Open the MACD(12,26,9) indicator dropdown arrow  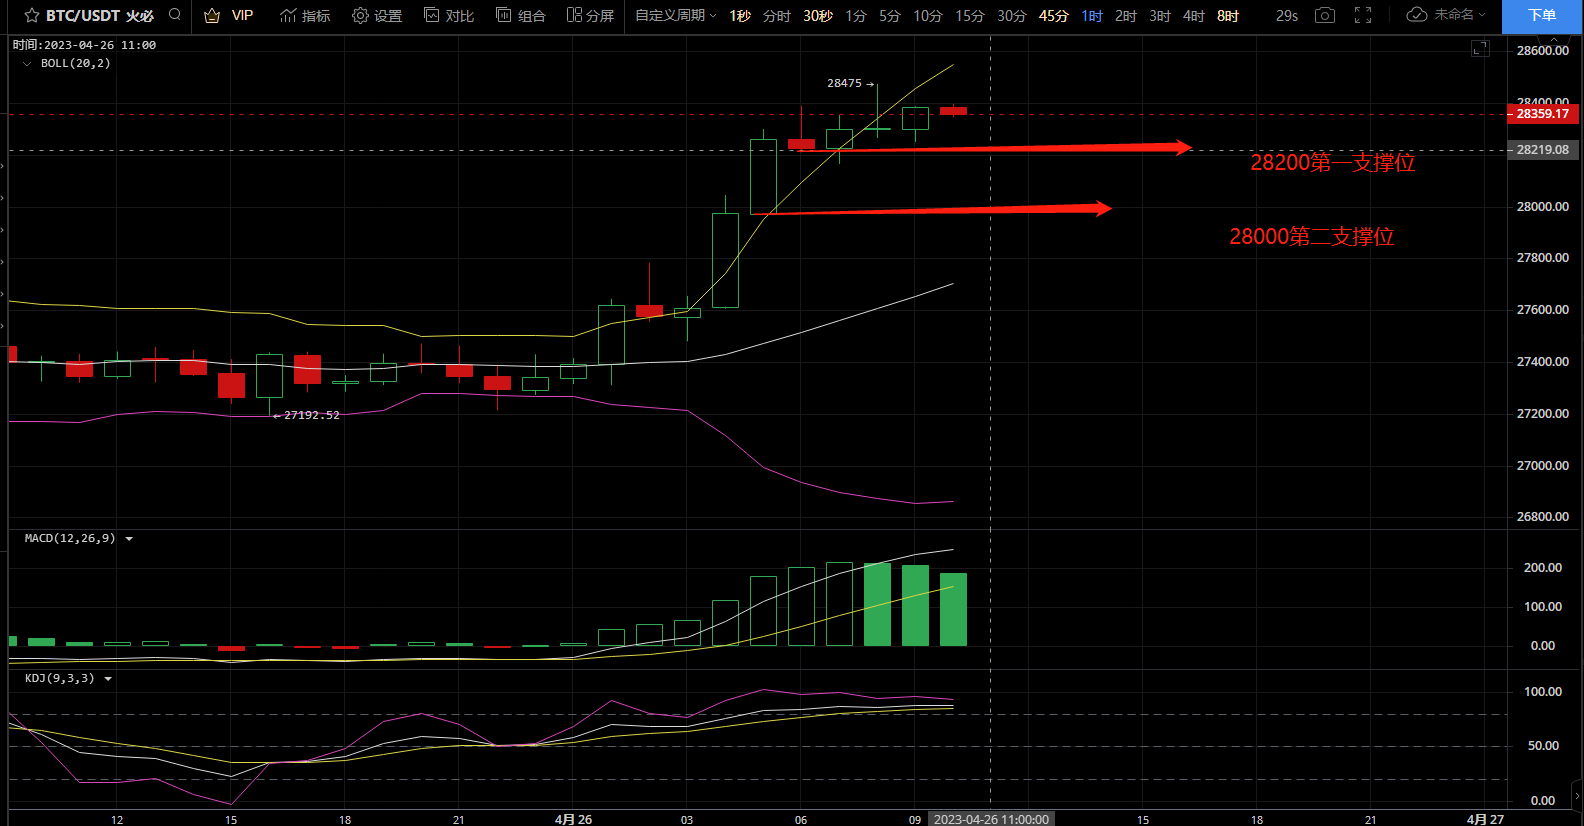(x=129, y=539)
